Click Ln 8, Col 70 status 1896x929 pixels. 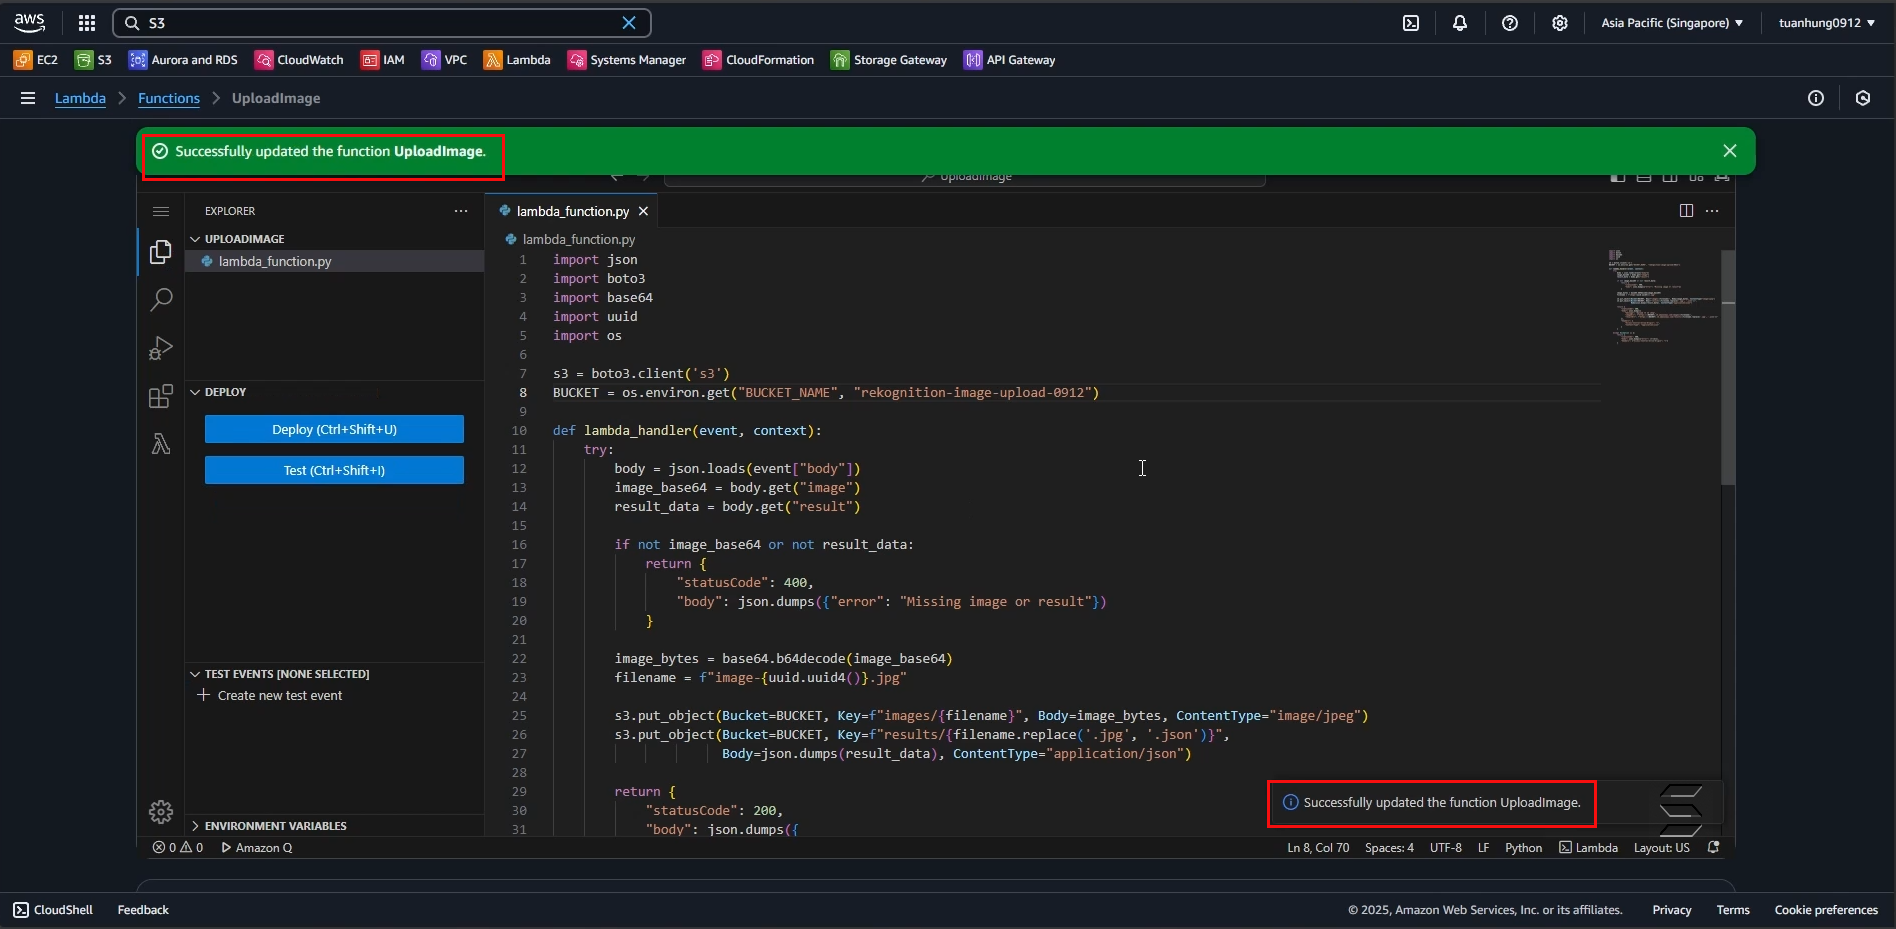coord(1318,848)
